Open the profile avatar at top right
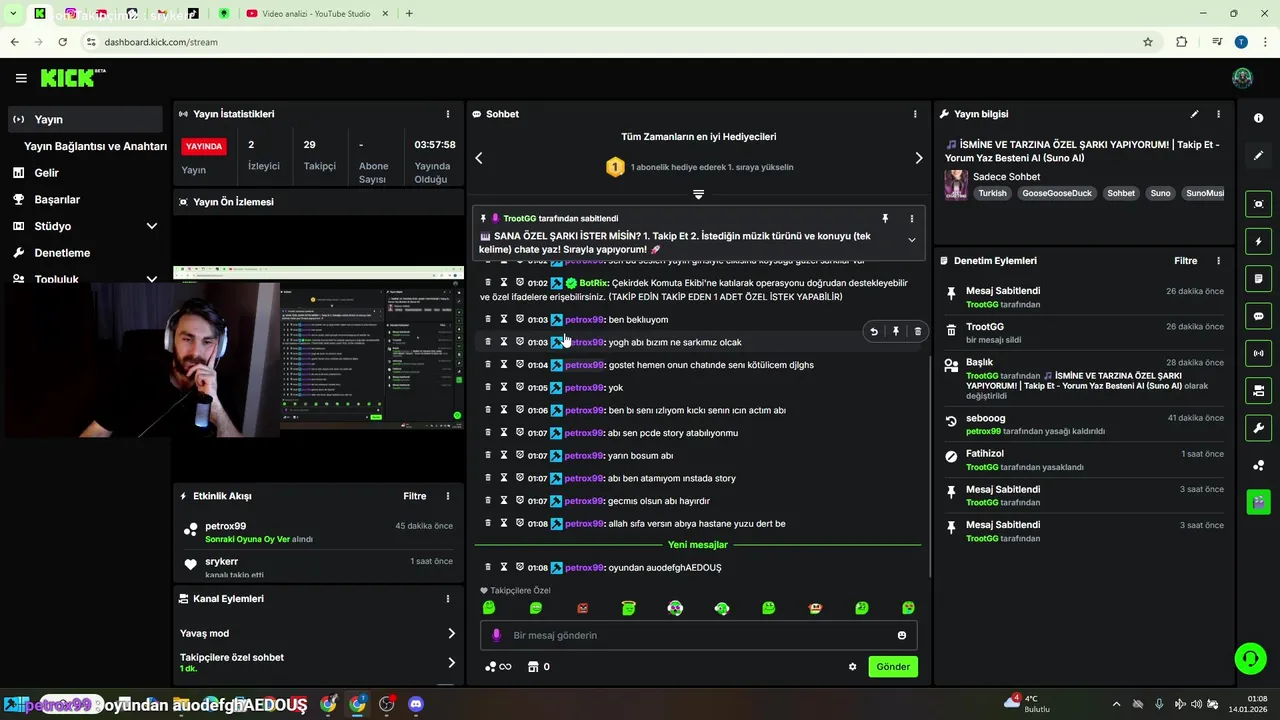Image resolution: width=1280 pixels, height=720 pixels. (x=1242, y=78)
